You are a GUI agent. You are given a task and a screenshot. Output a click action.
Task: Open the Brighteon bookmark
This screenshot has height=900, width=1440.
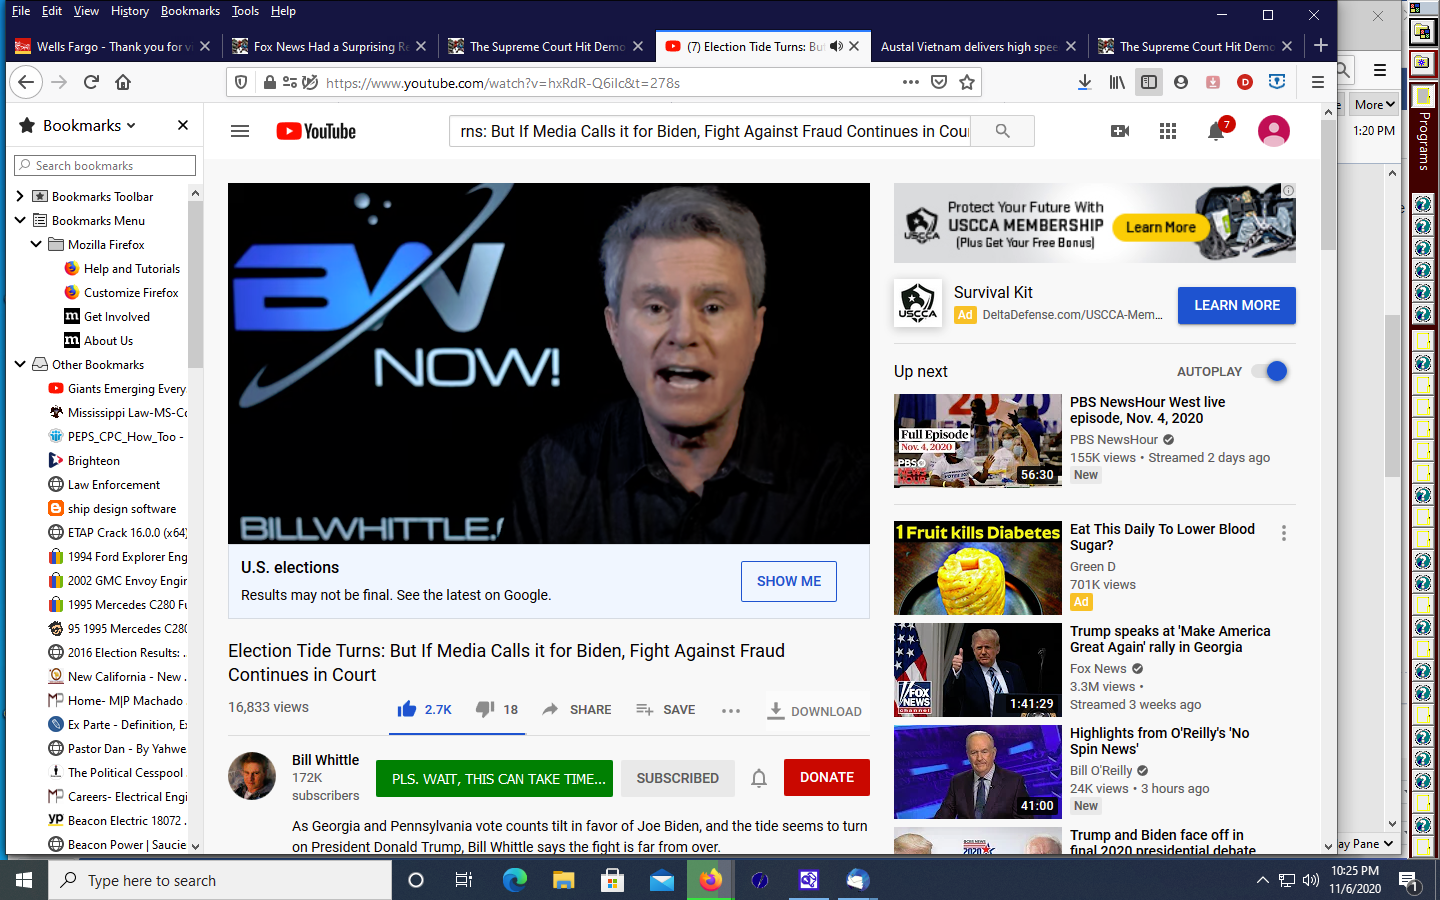pos(94,460)
